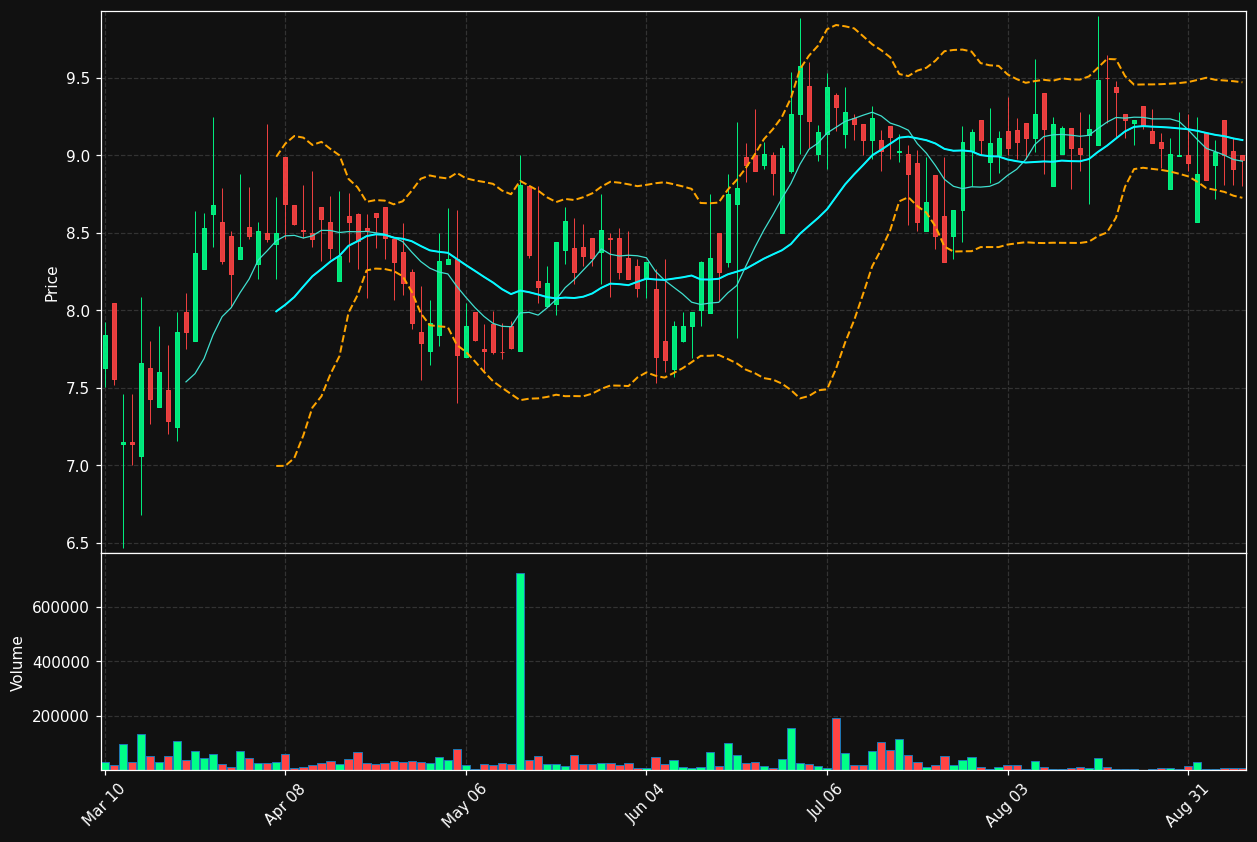Click the Jun 04 date label
This screenshot has height=842, width=1257.
(644, 804)
